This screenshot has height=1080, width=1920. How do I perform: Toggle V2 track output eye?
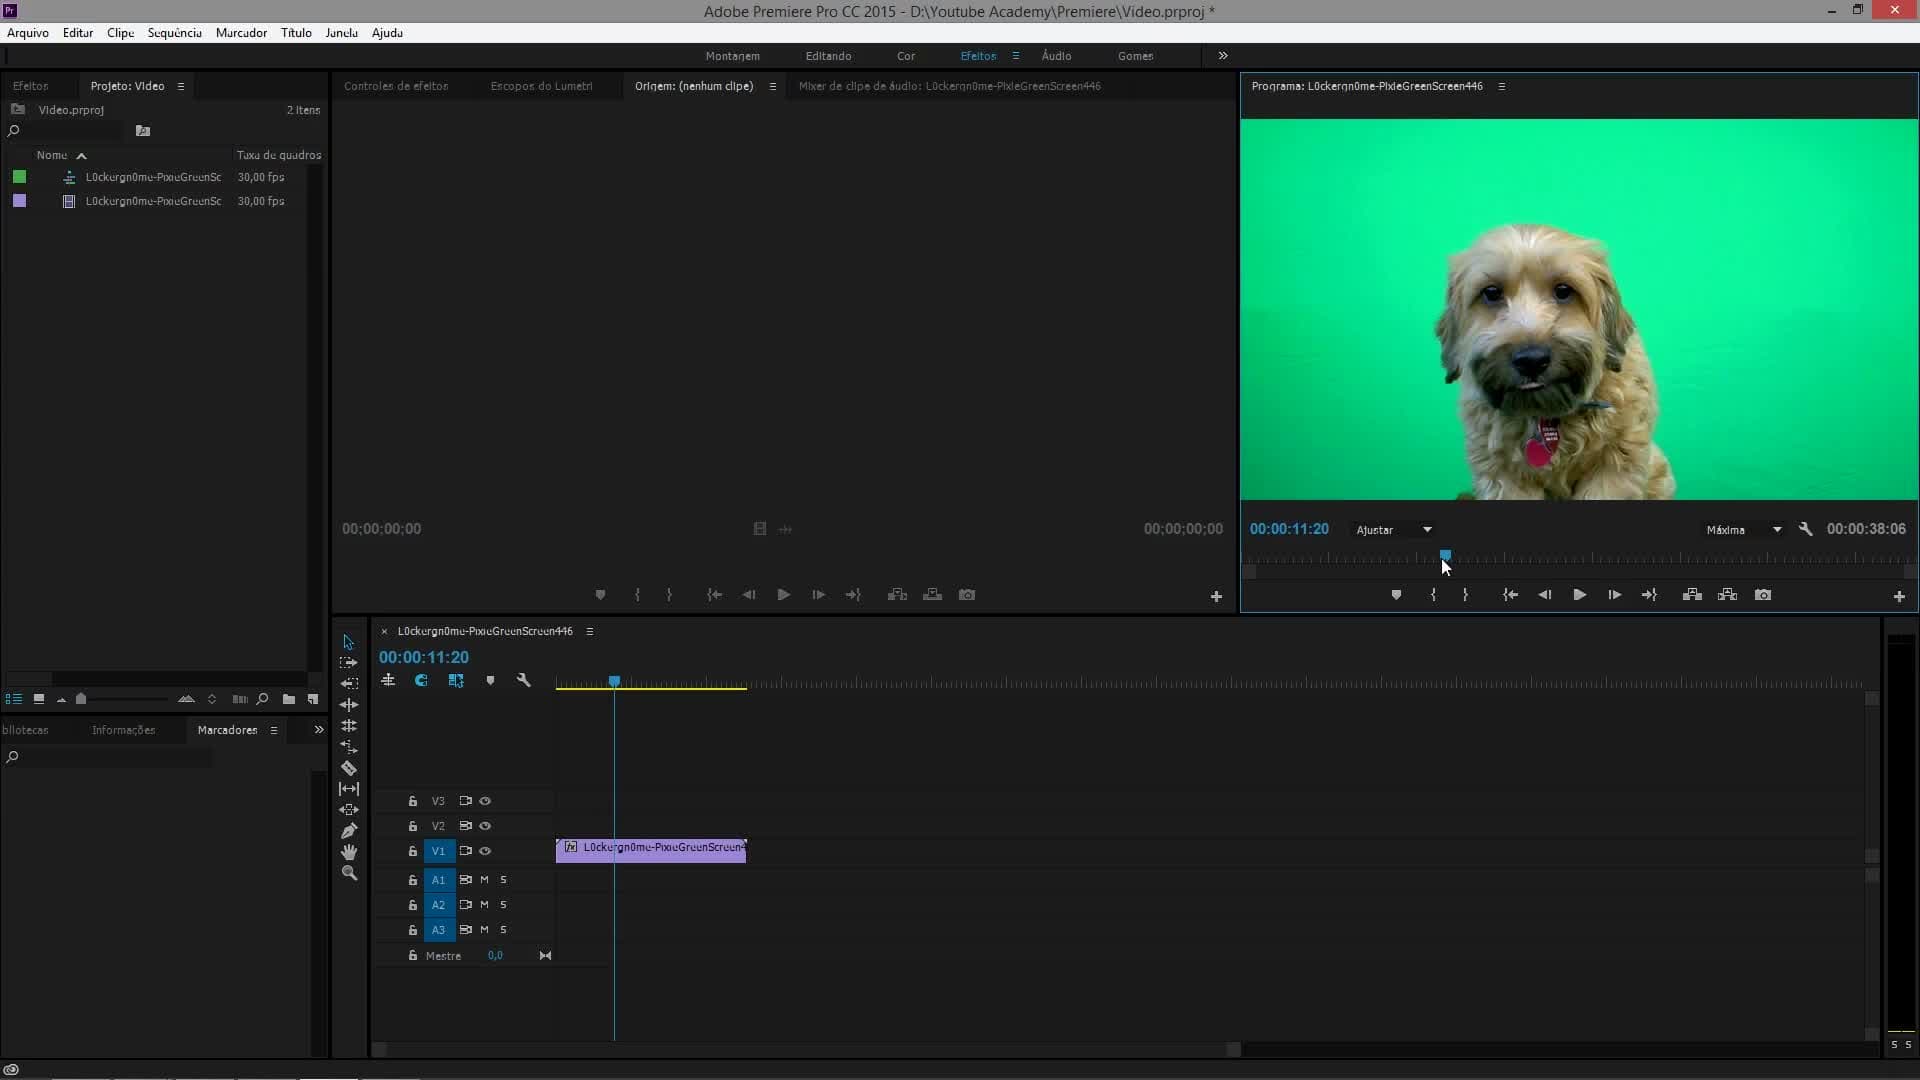485,826
